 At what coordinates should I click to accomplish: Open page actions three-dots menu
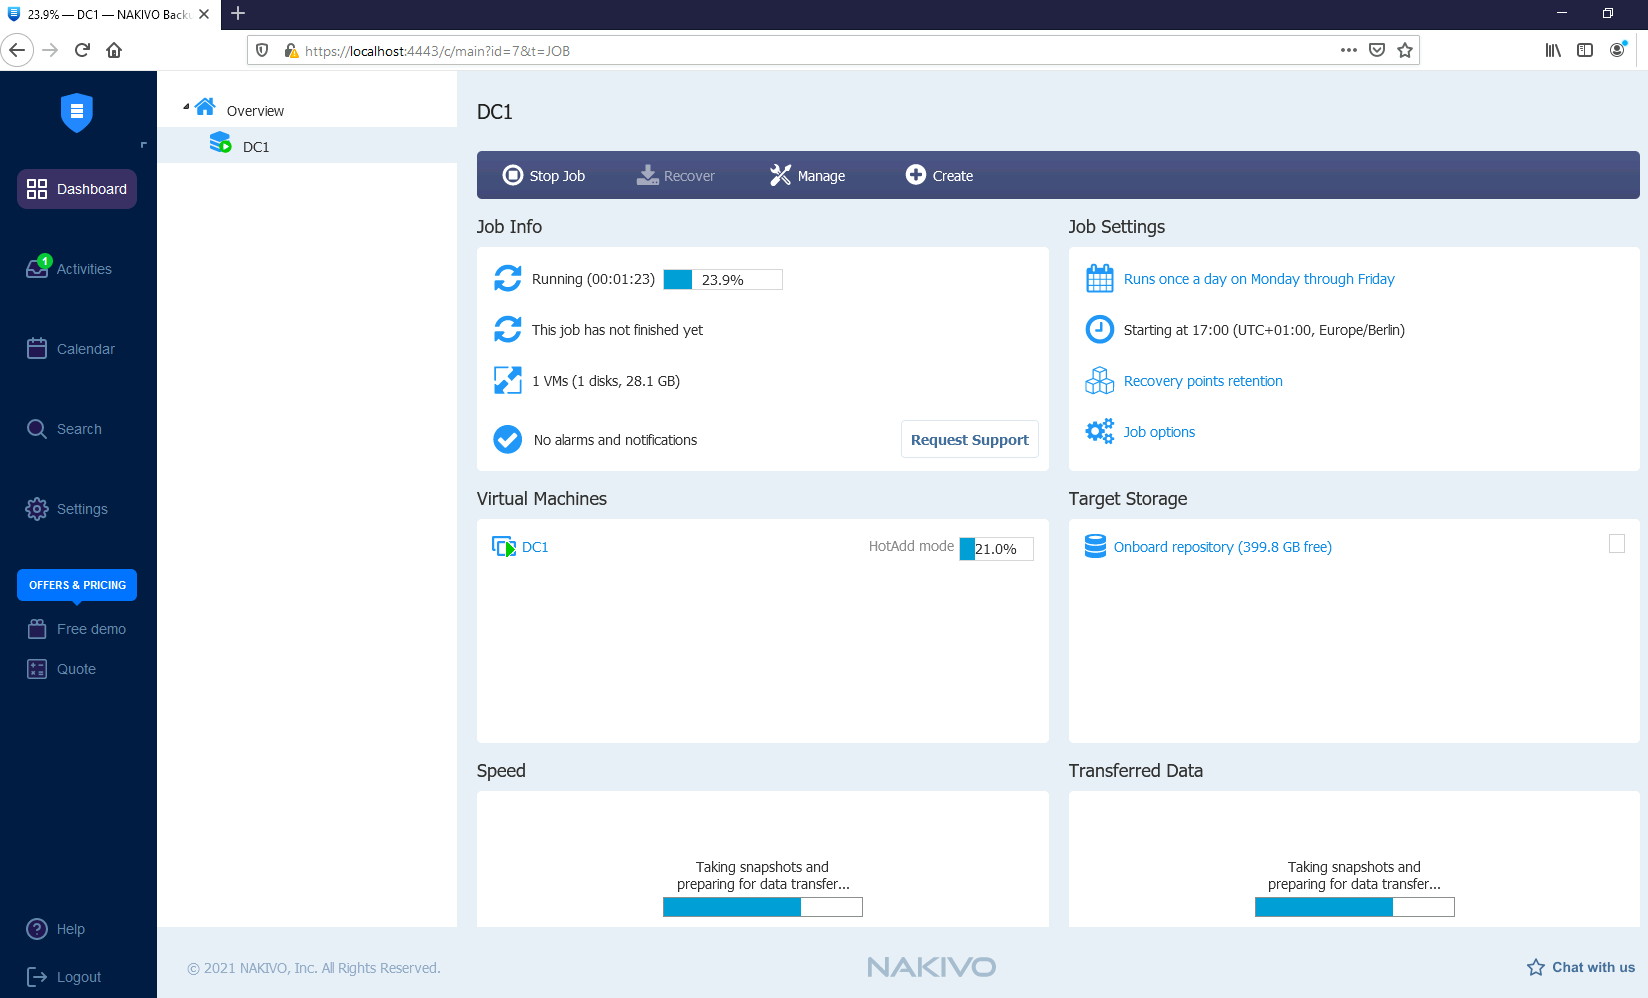pyautogui.click(x=1349, y=50)
